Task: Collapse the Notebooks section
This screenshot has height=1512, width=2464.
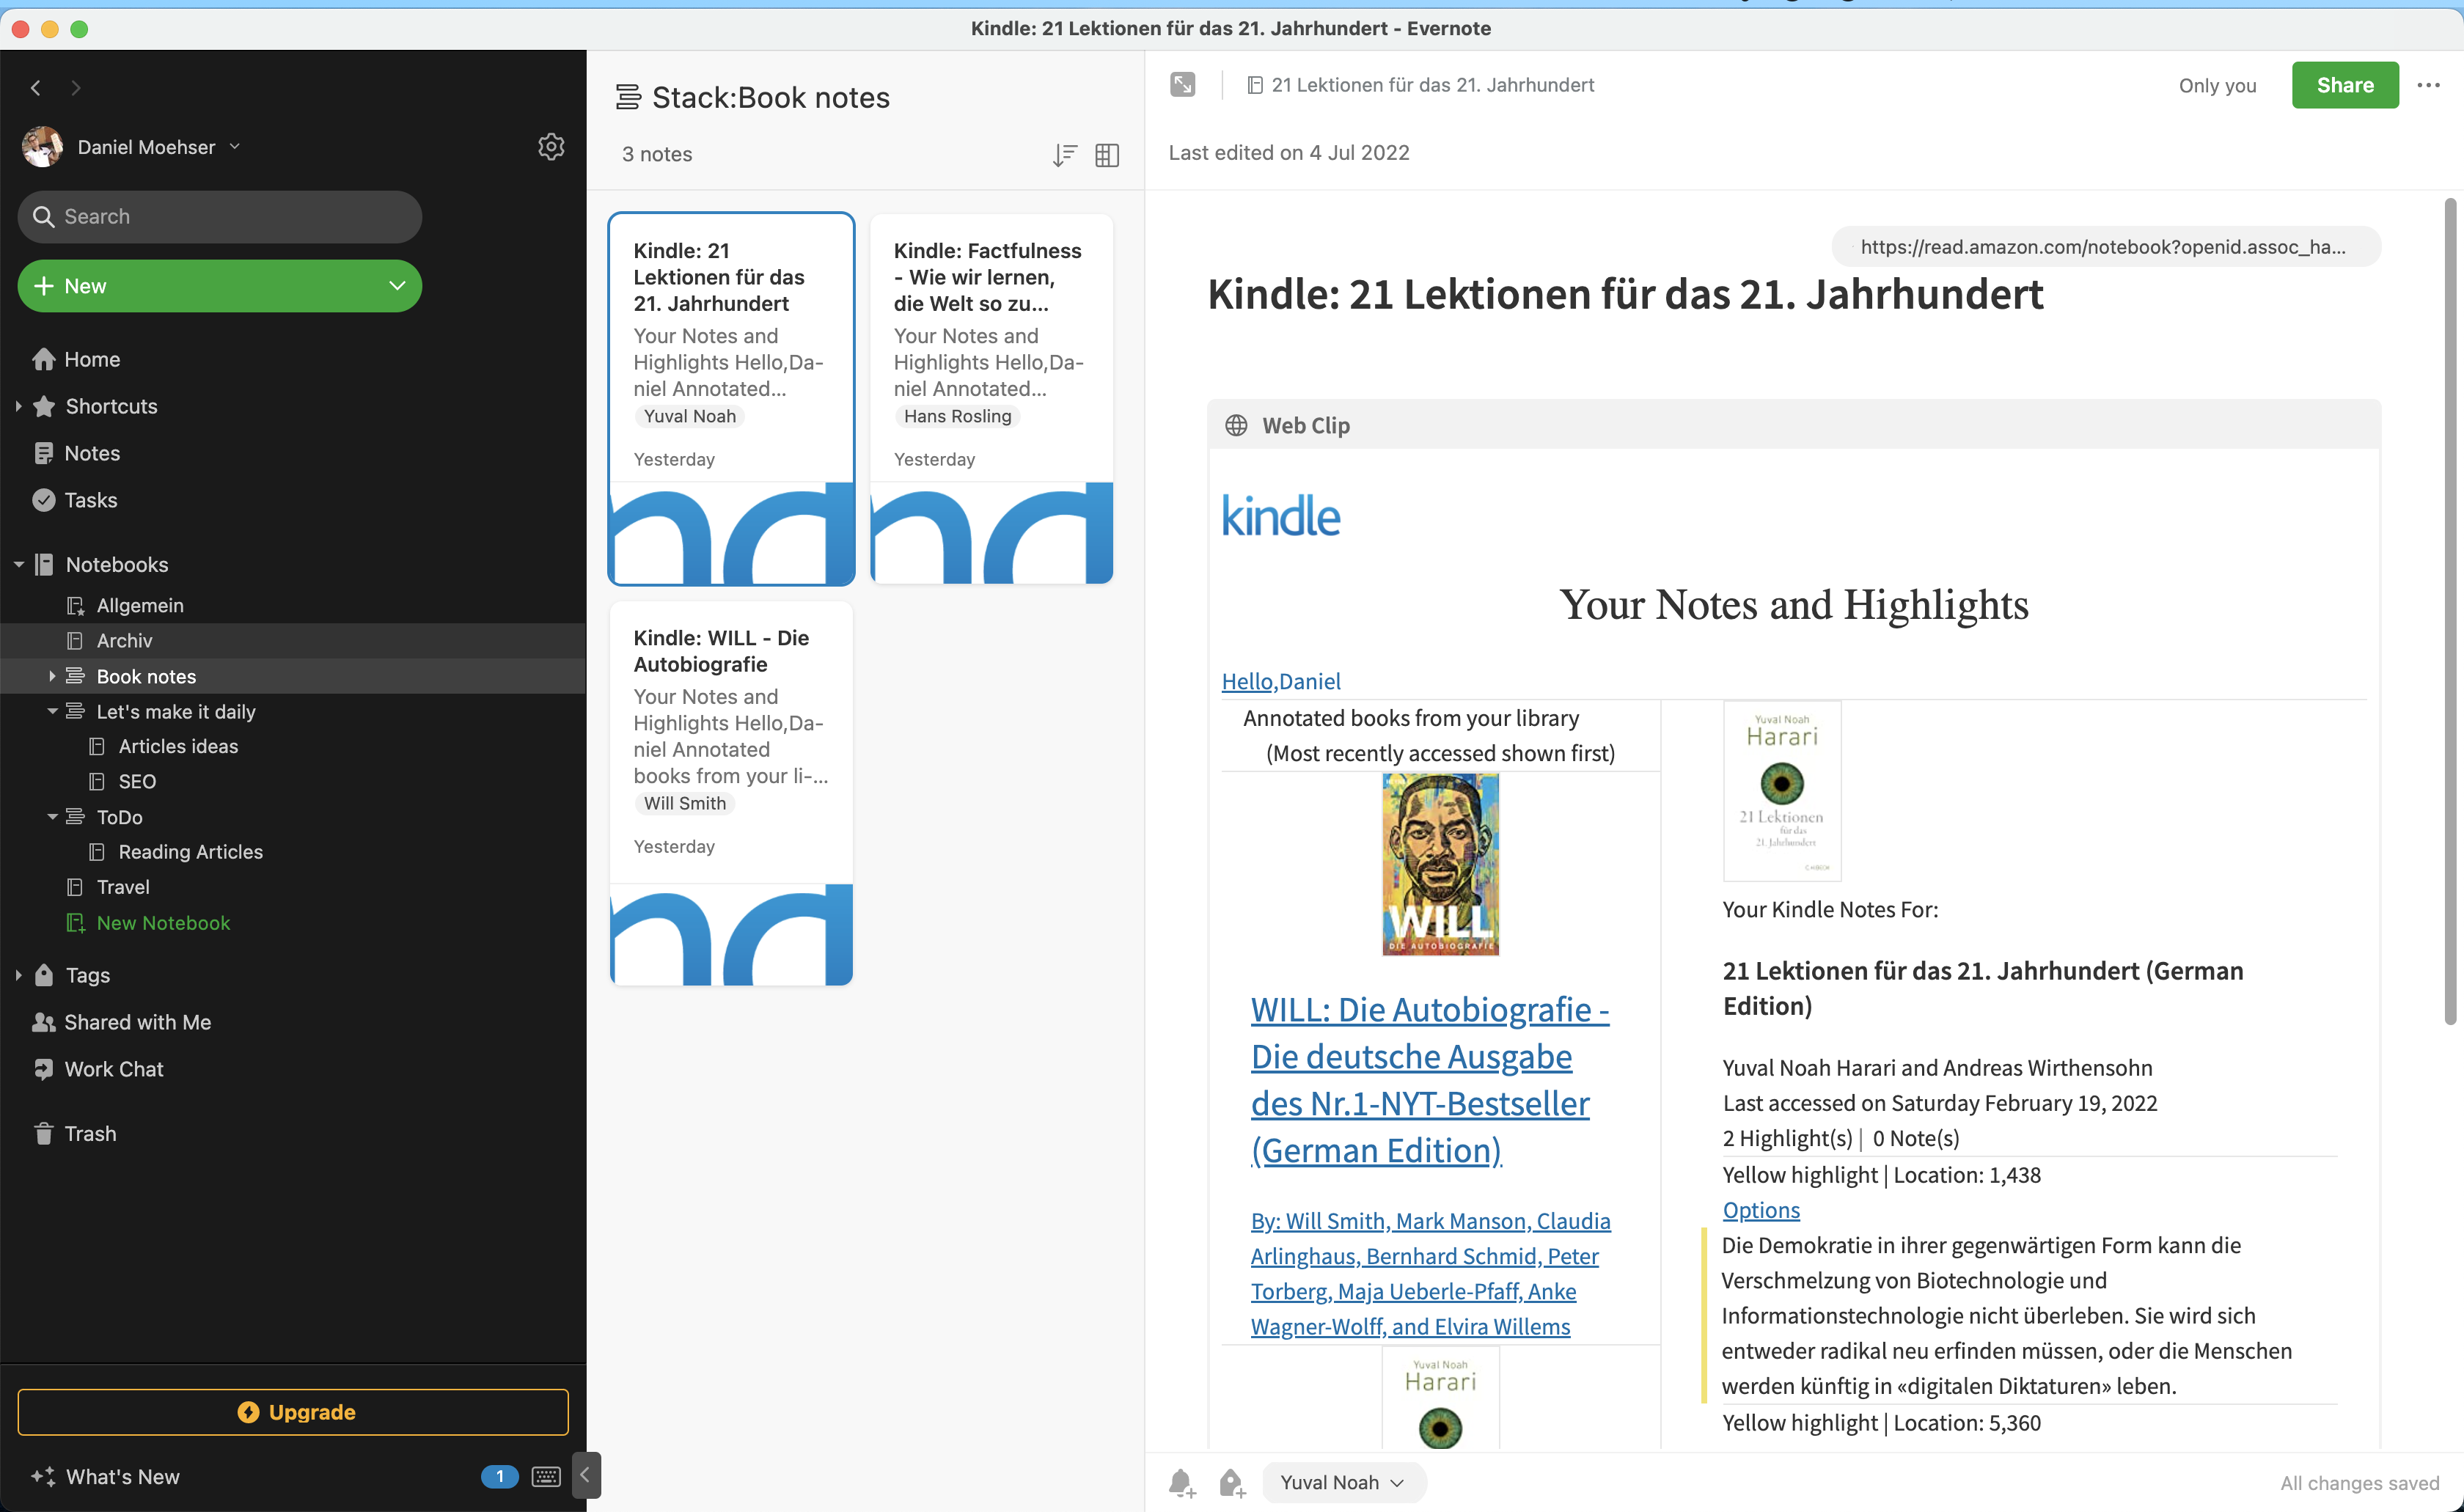Action: pyautogui.click(x=18, y=565)
